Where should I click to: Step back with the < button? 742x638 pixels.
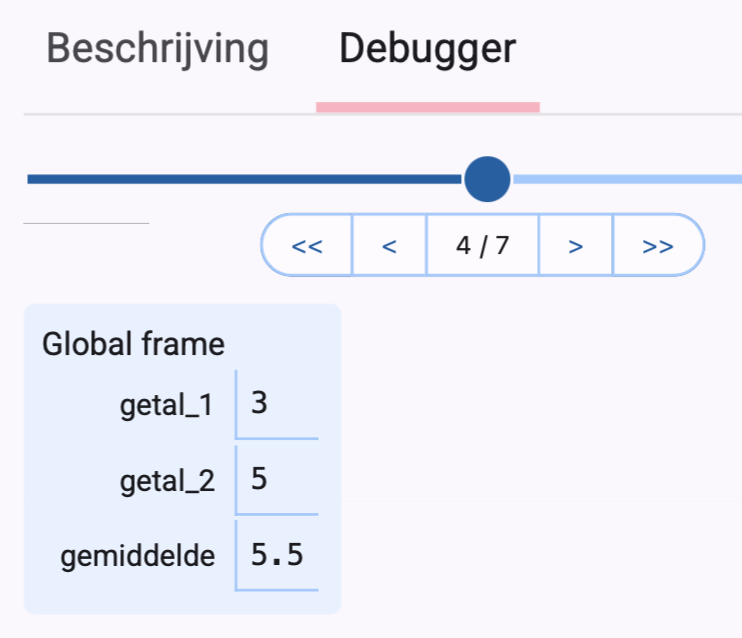pyautogui.click(x=389, y=245)
